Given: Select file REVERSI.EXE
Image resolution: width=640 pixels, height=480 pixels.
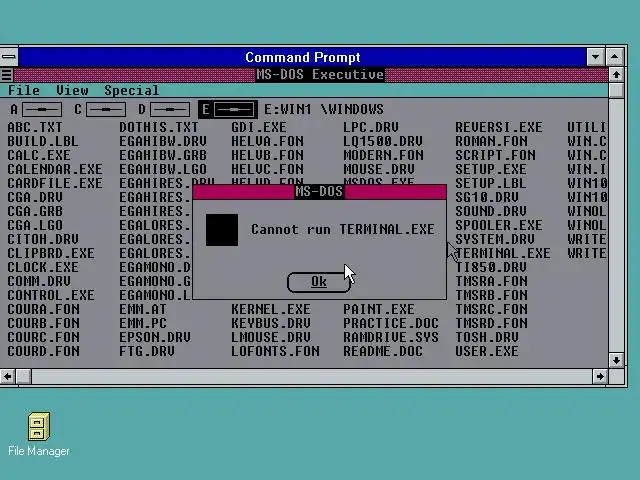Looking at the screenshot, I should pyautogui.click(x=499, y=127).
